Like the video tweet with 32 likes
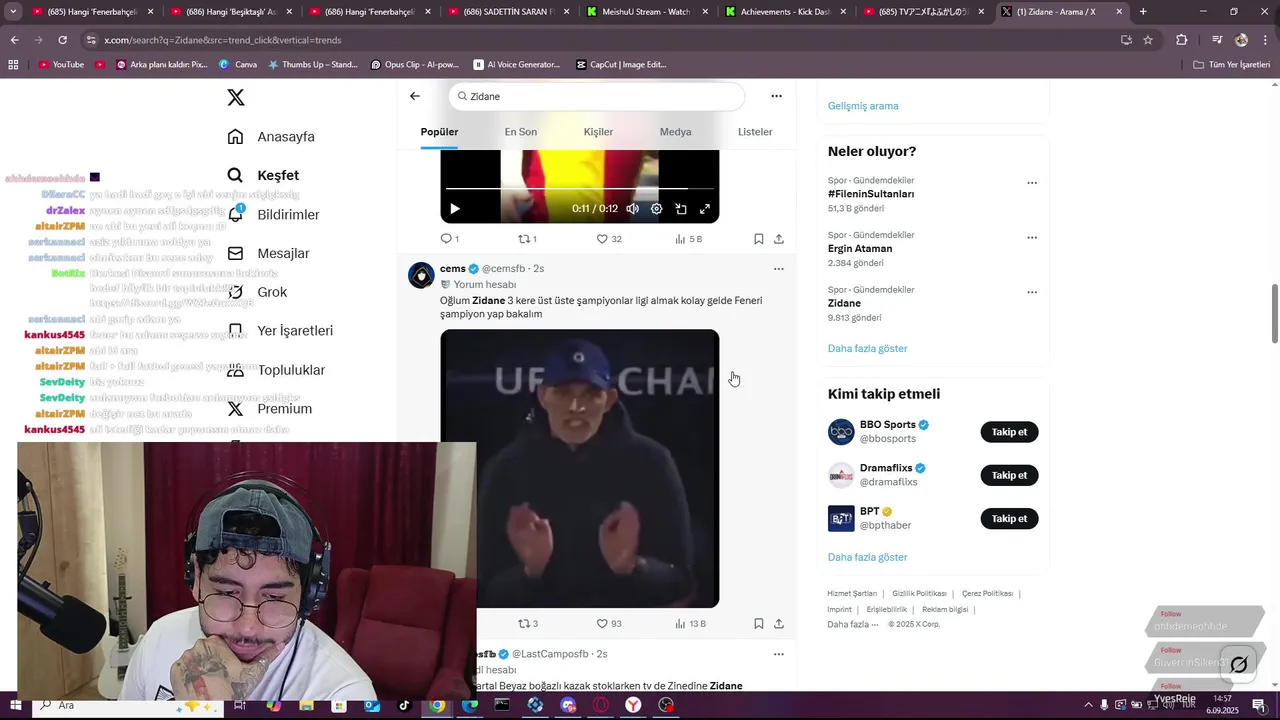This screenshot has height=720, width=1280. click(608, 239)
